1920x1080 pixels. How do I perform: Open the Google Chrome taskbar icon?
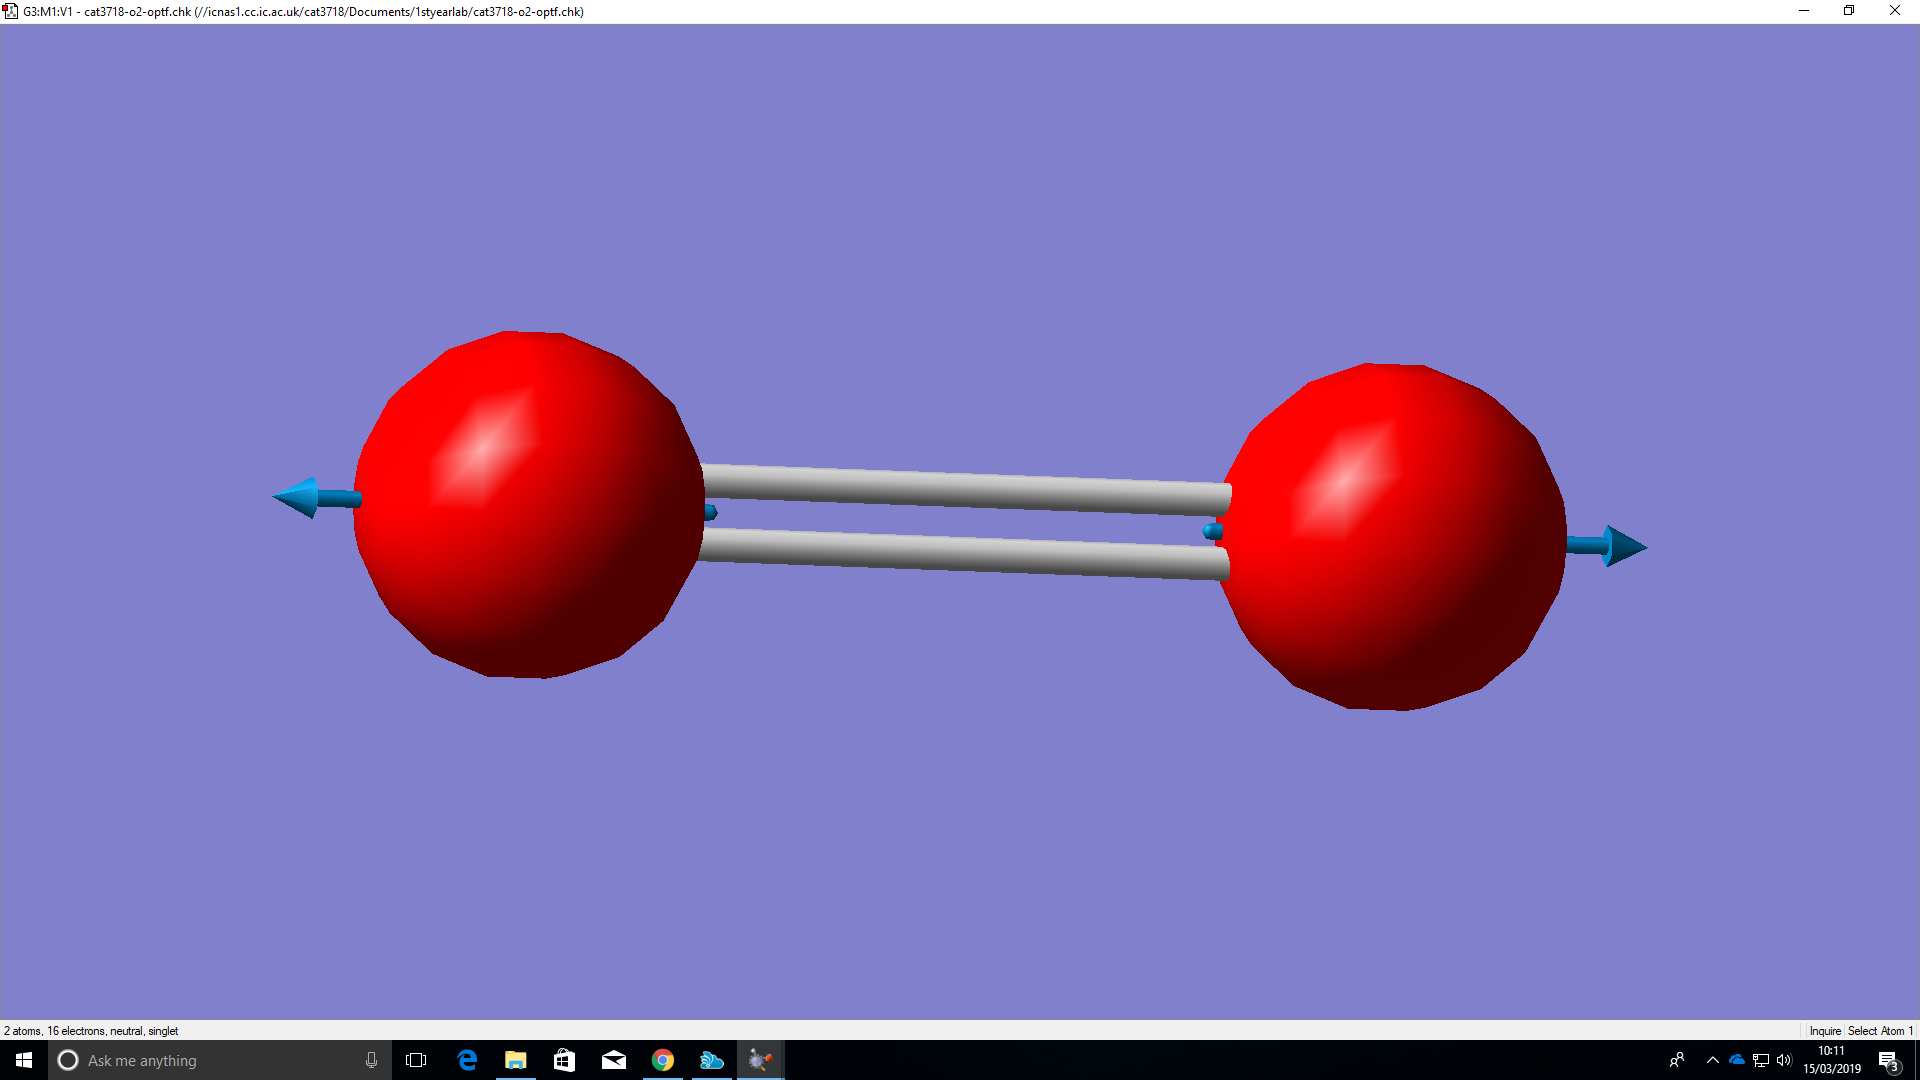tap(663, 1060)
